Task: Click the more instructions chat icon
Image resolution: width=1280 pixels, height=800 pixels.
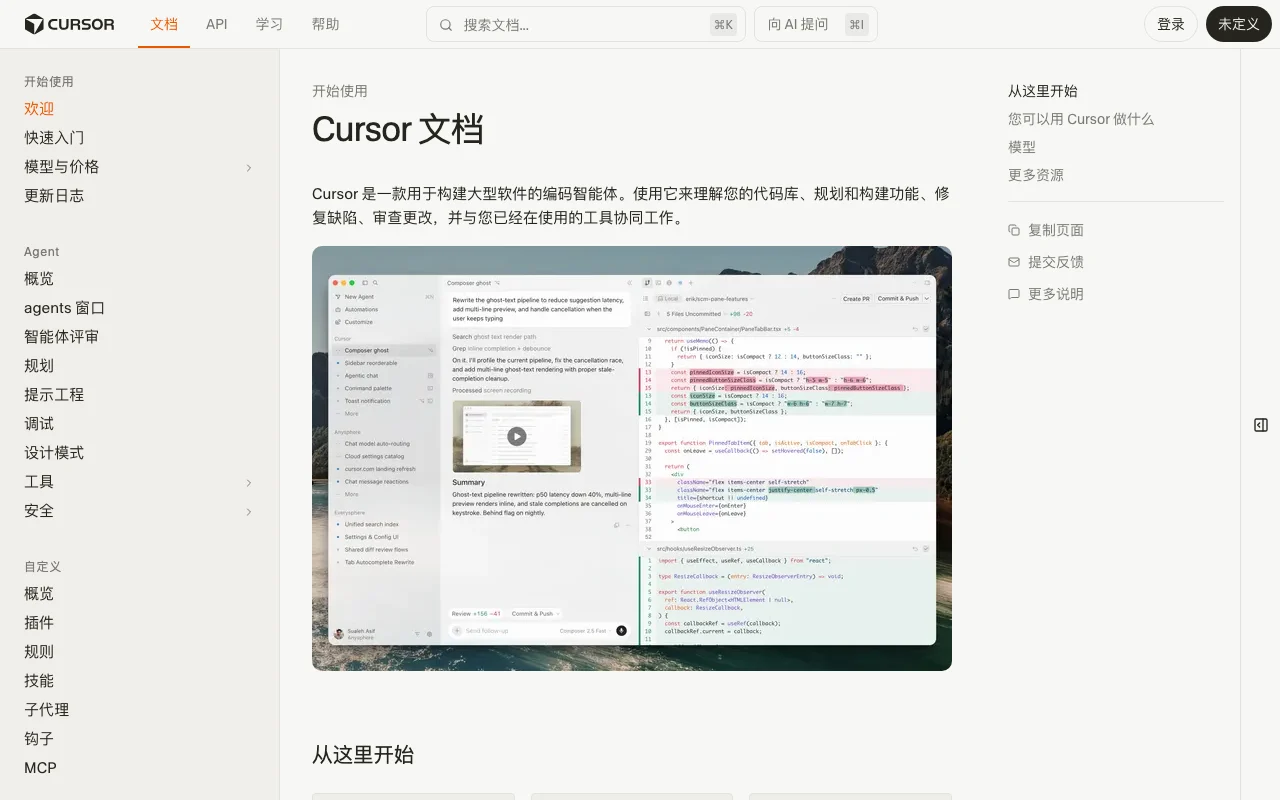Action: (1014, 294)
